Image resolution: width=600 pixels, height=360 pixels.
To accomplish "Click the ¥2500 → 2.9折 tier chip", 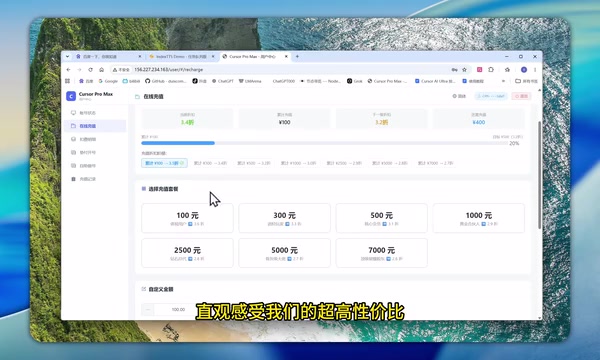I will 344,163.
